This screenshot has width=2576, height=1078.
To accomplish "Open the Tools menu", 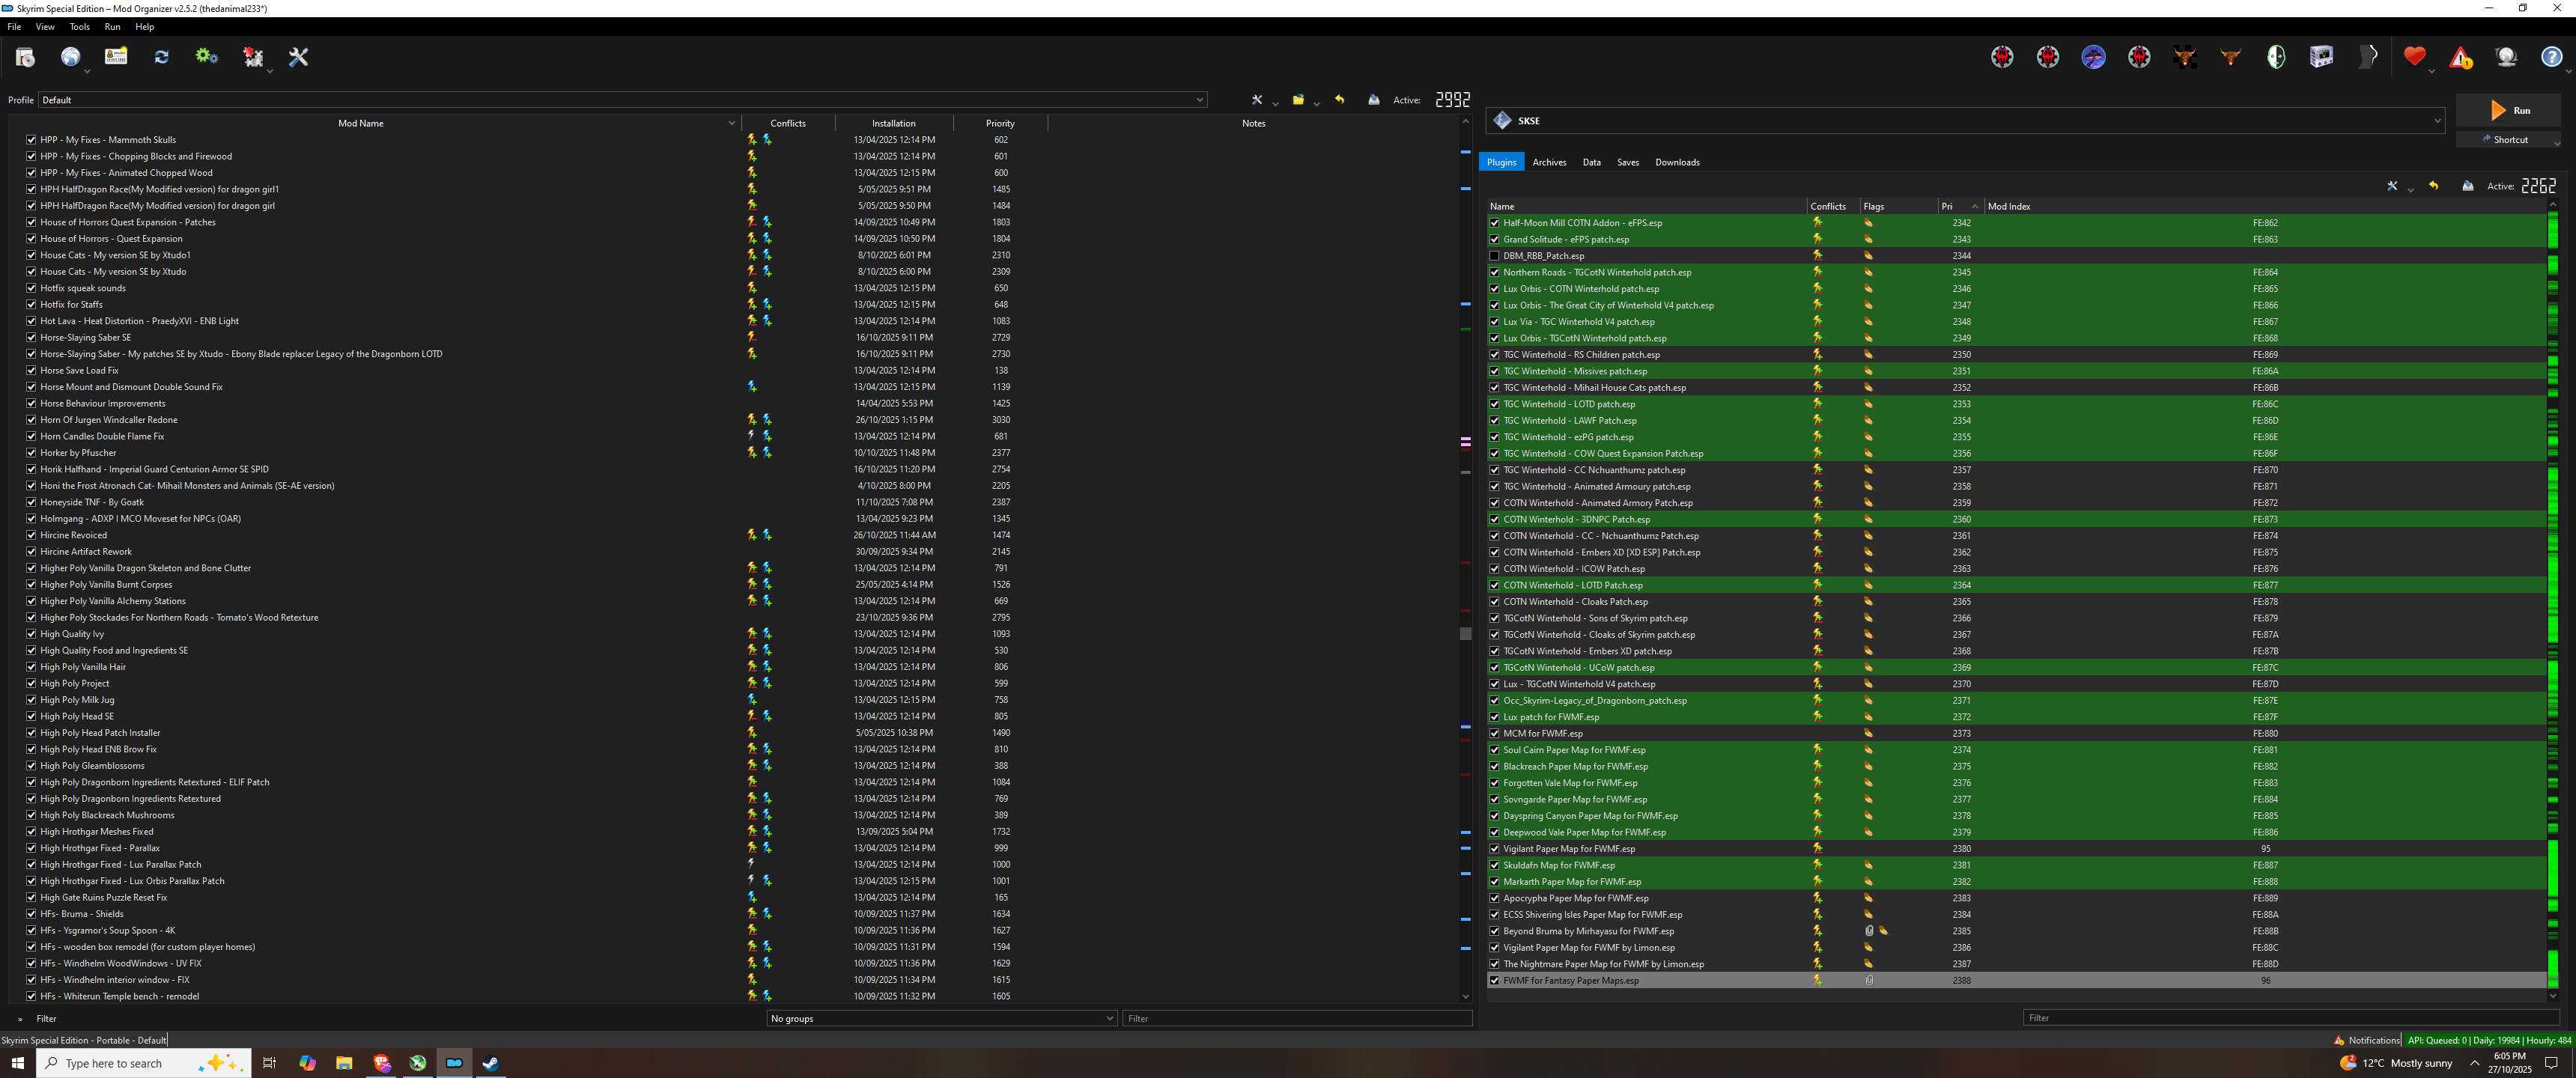I will pos(79,27).
